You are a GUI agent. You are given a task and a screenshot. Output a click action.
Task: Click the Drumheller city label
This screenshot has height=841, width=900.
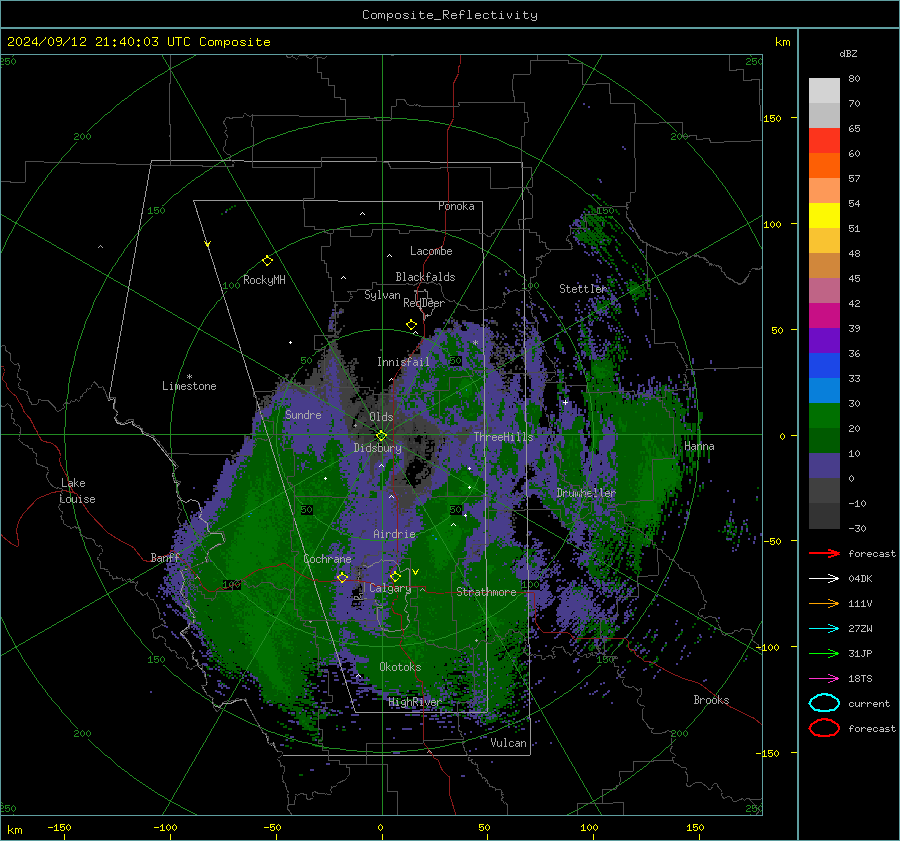586,493
